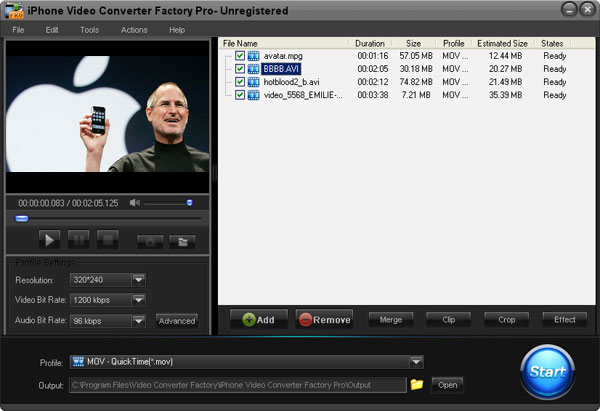This screenshot has width=600, height=411.
Task: Click the volume slider handle
Action: pyautogui.click(x=189, y=203)
